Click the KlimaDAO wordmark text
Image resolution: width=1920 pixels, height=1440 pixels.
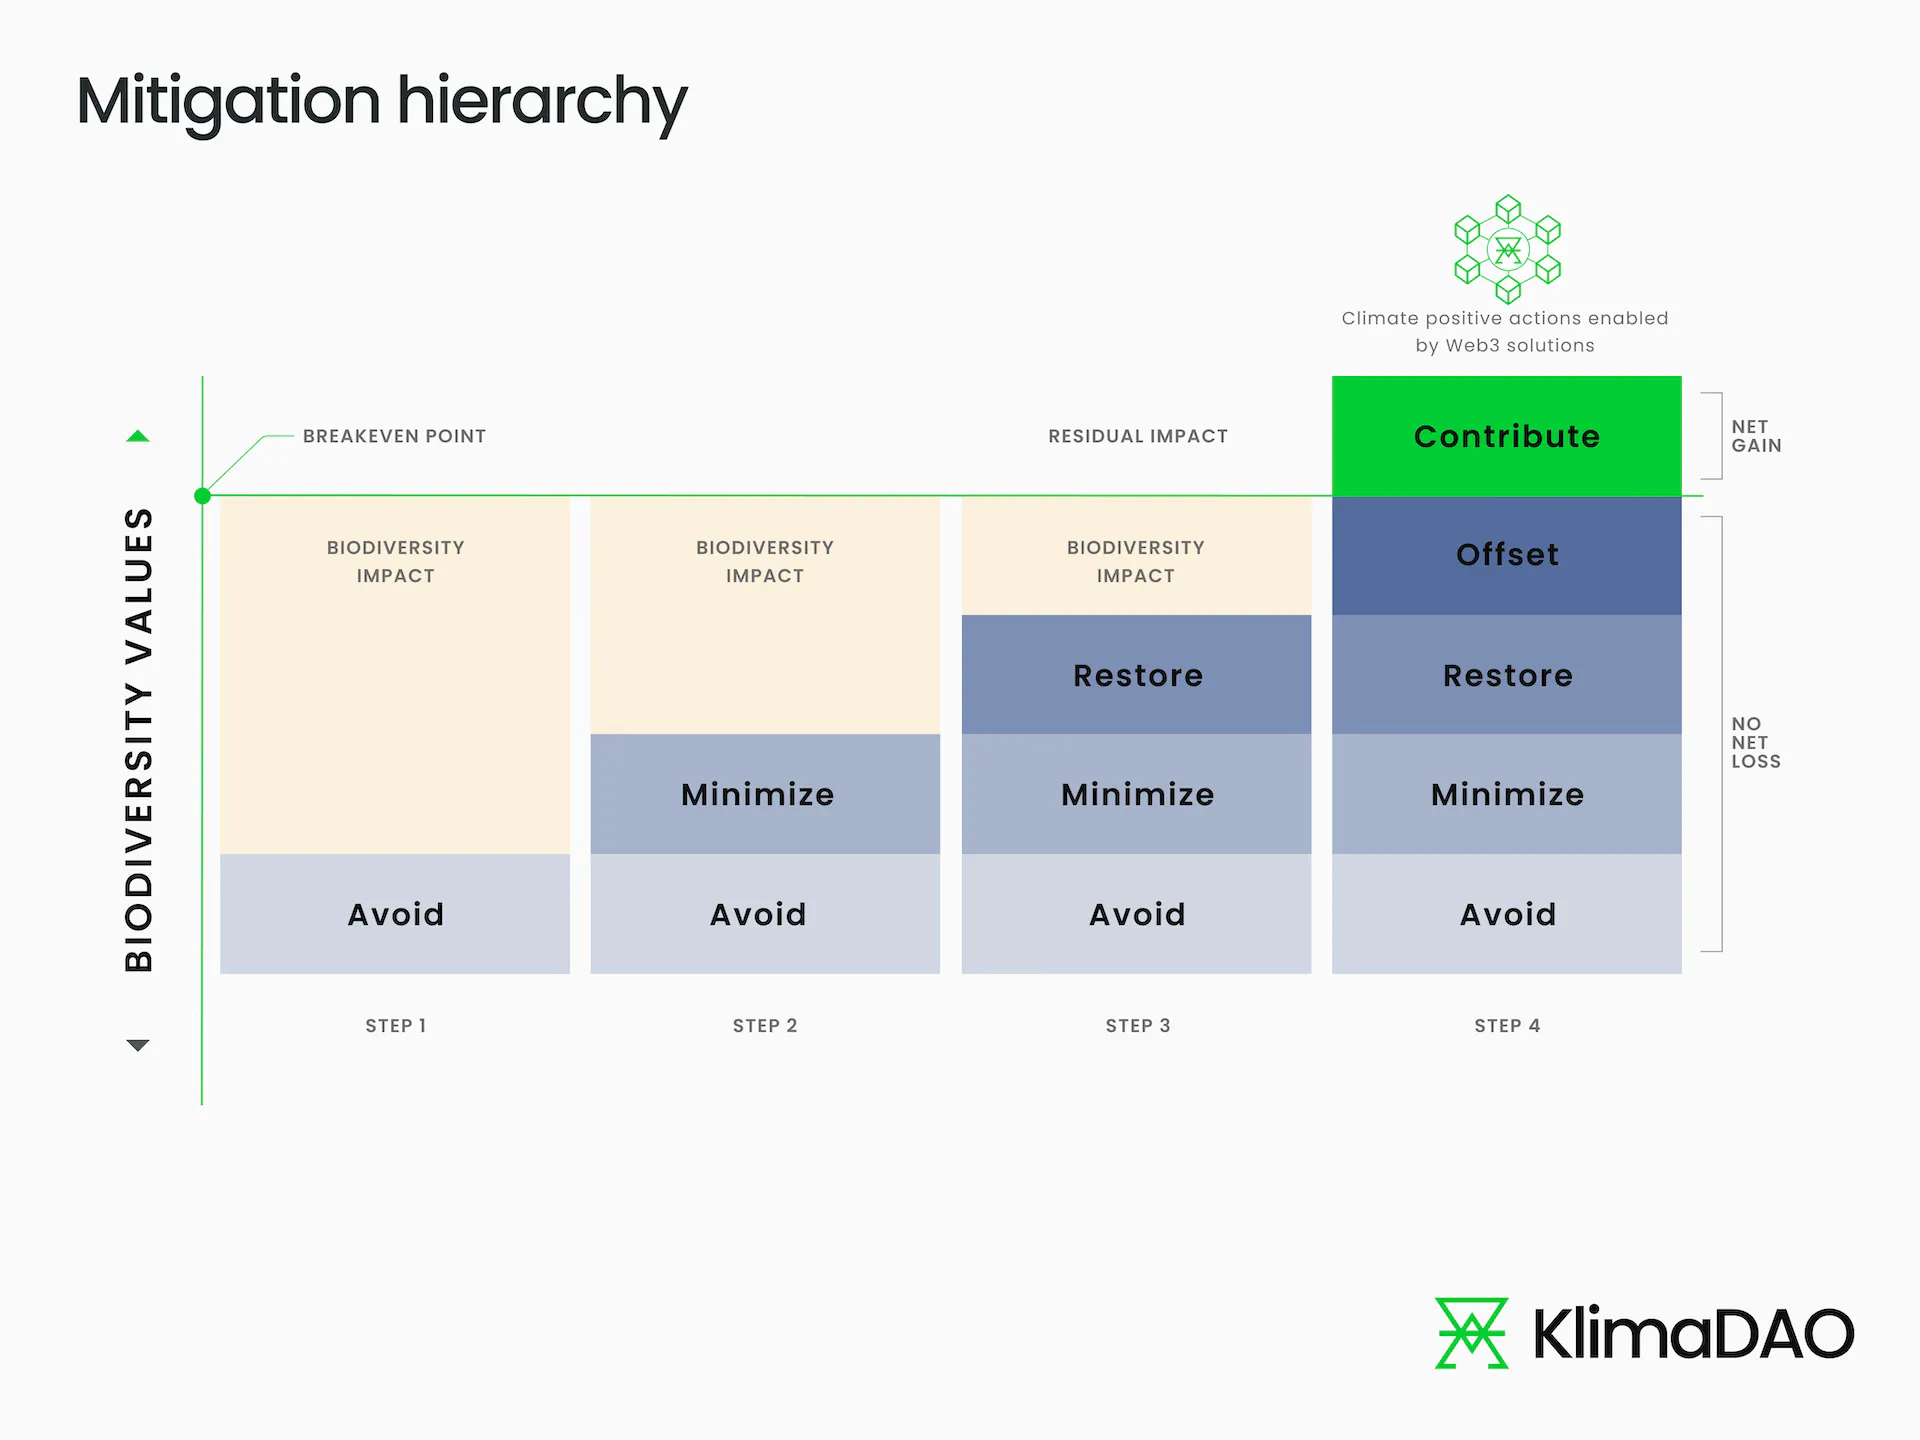click(1693, 1334)
